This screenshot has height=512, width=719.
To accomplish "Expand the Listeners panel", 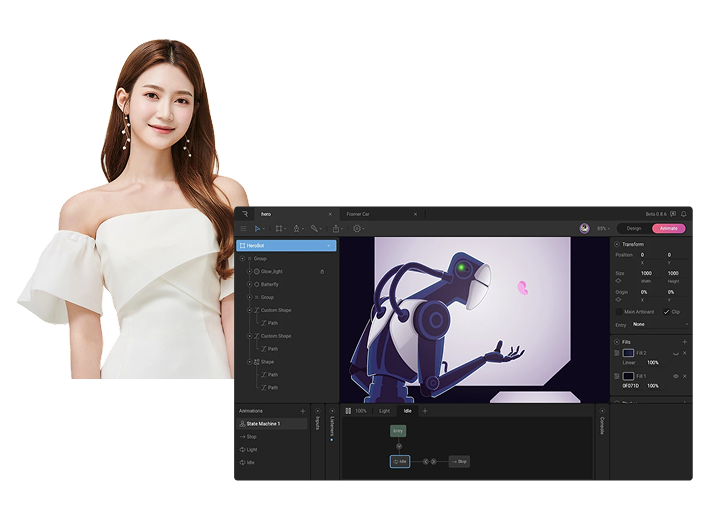I will [332, 411].
